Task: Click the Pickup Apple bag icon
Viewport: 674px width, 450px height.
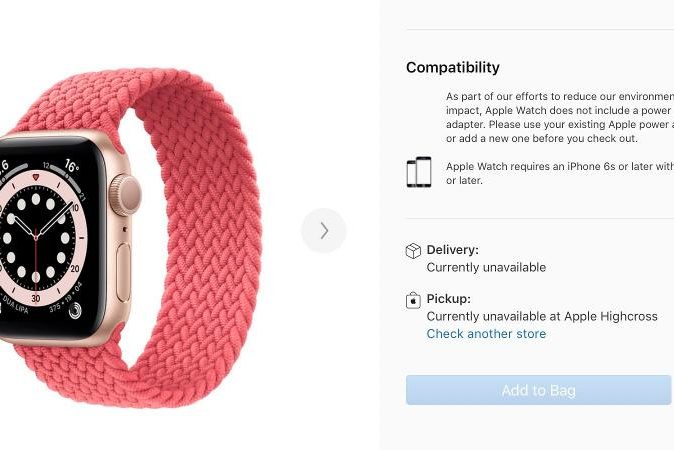Action: (x=413, y=300)
